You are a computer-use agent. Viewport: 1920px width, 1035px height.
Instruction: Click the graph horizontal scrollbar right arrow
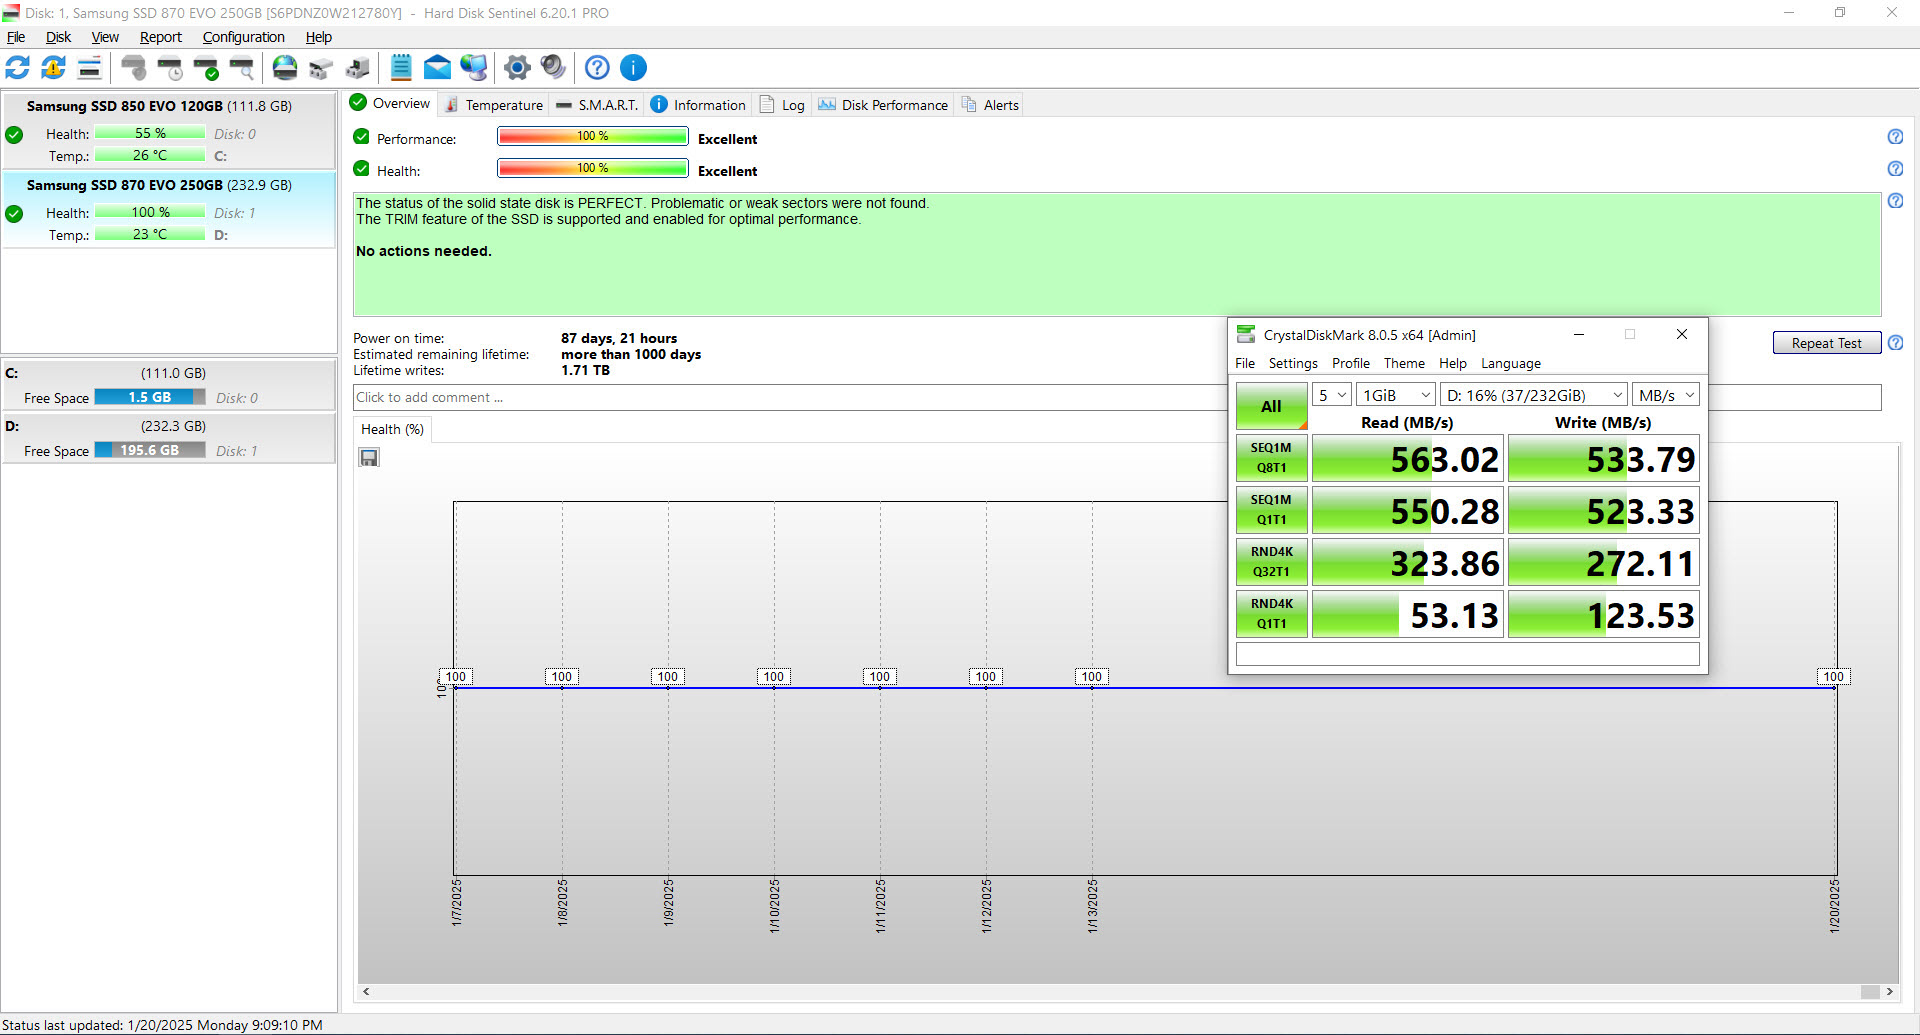tap(1889, 992)
